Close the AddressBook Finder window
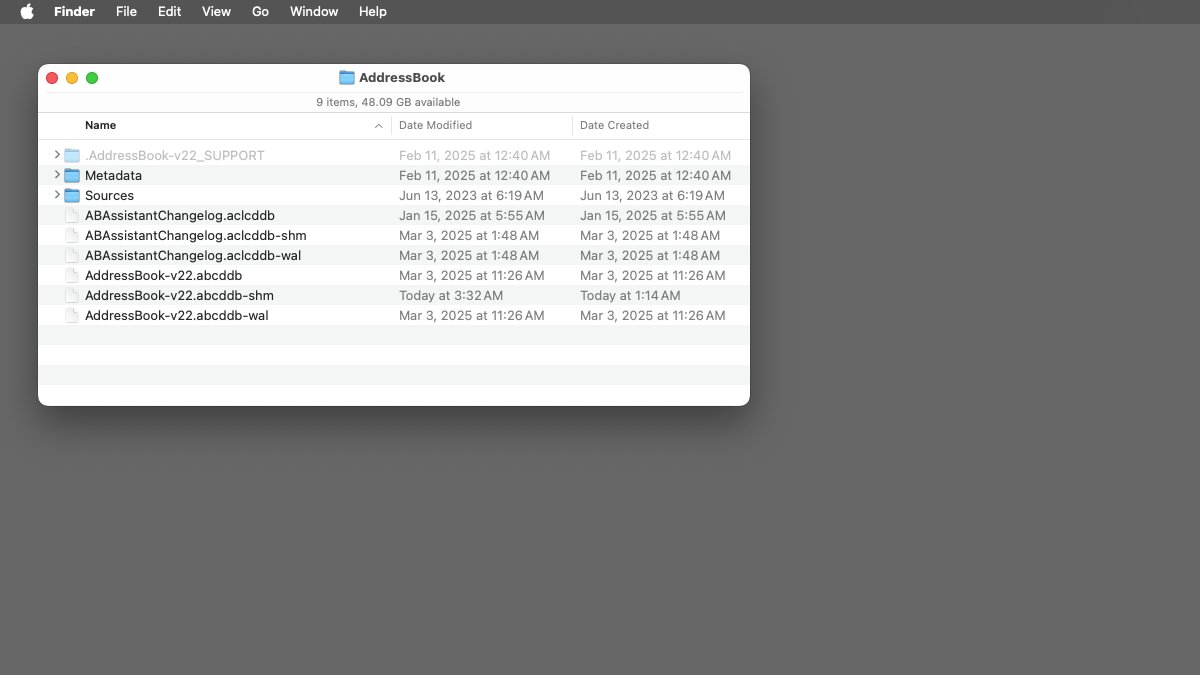1200x675 pixels. (x=52, y=78)
